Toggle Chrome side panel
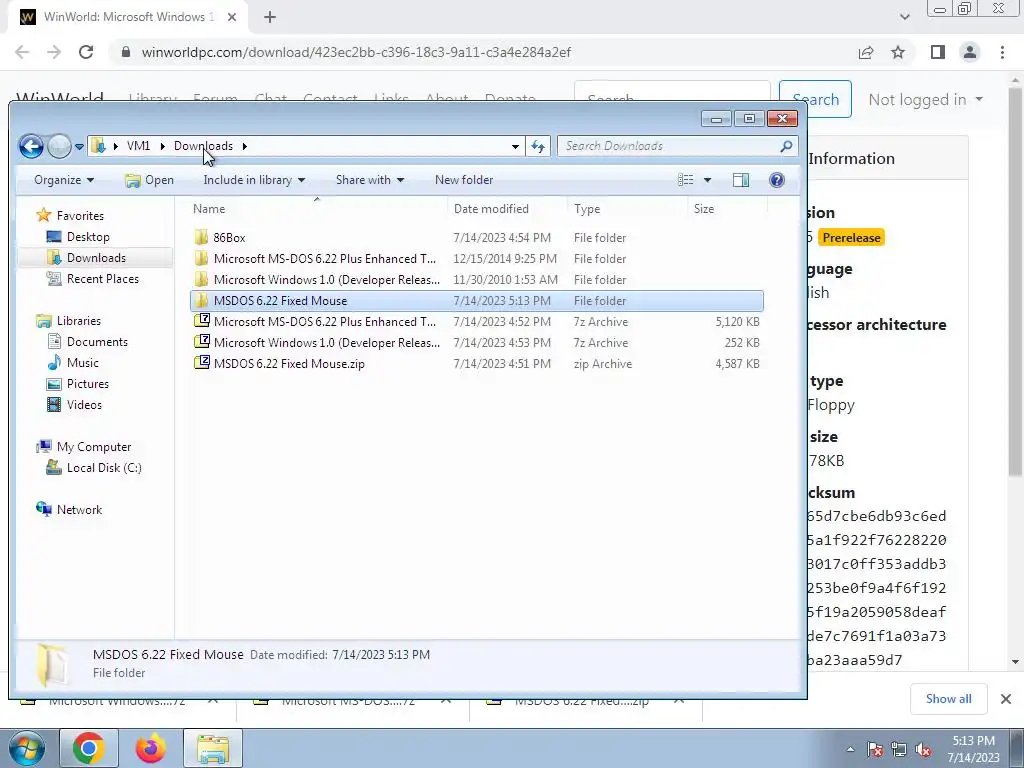 click(x=938, y=52)
